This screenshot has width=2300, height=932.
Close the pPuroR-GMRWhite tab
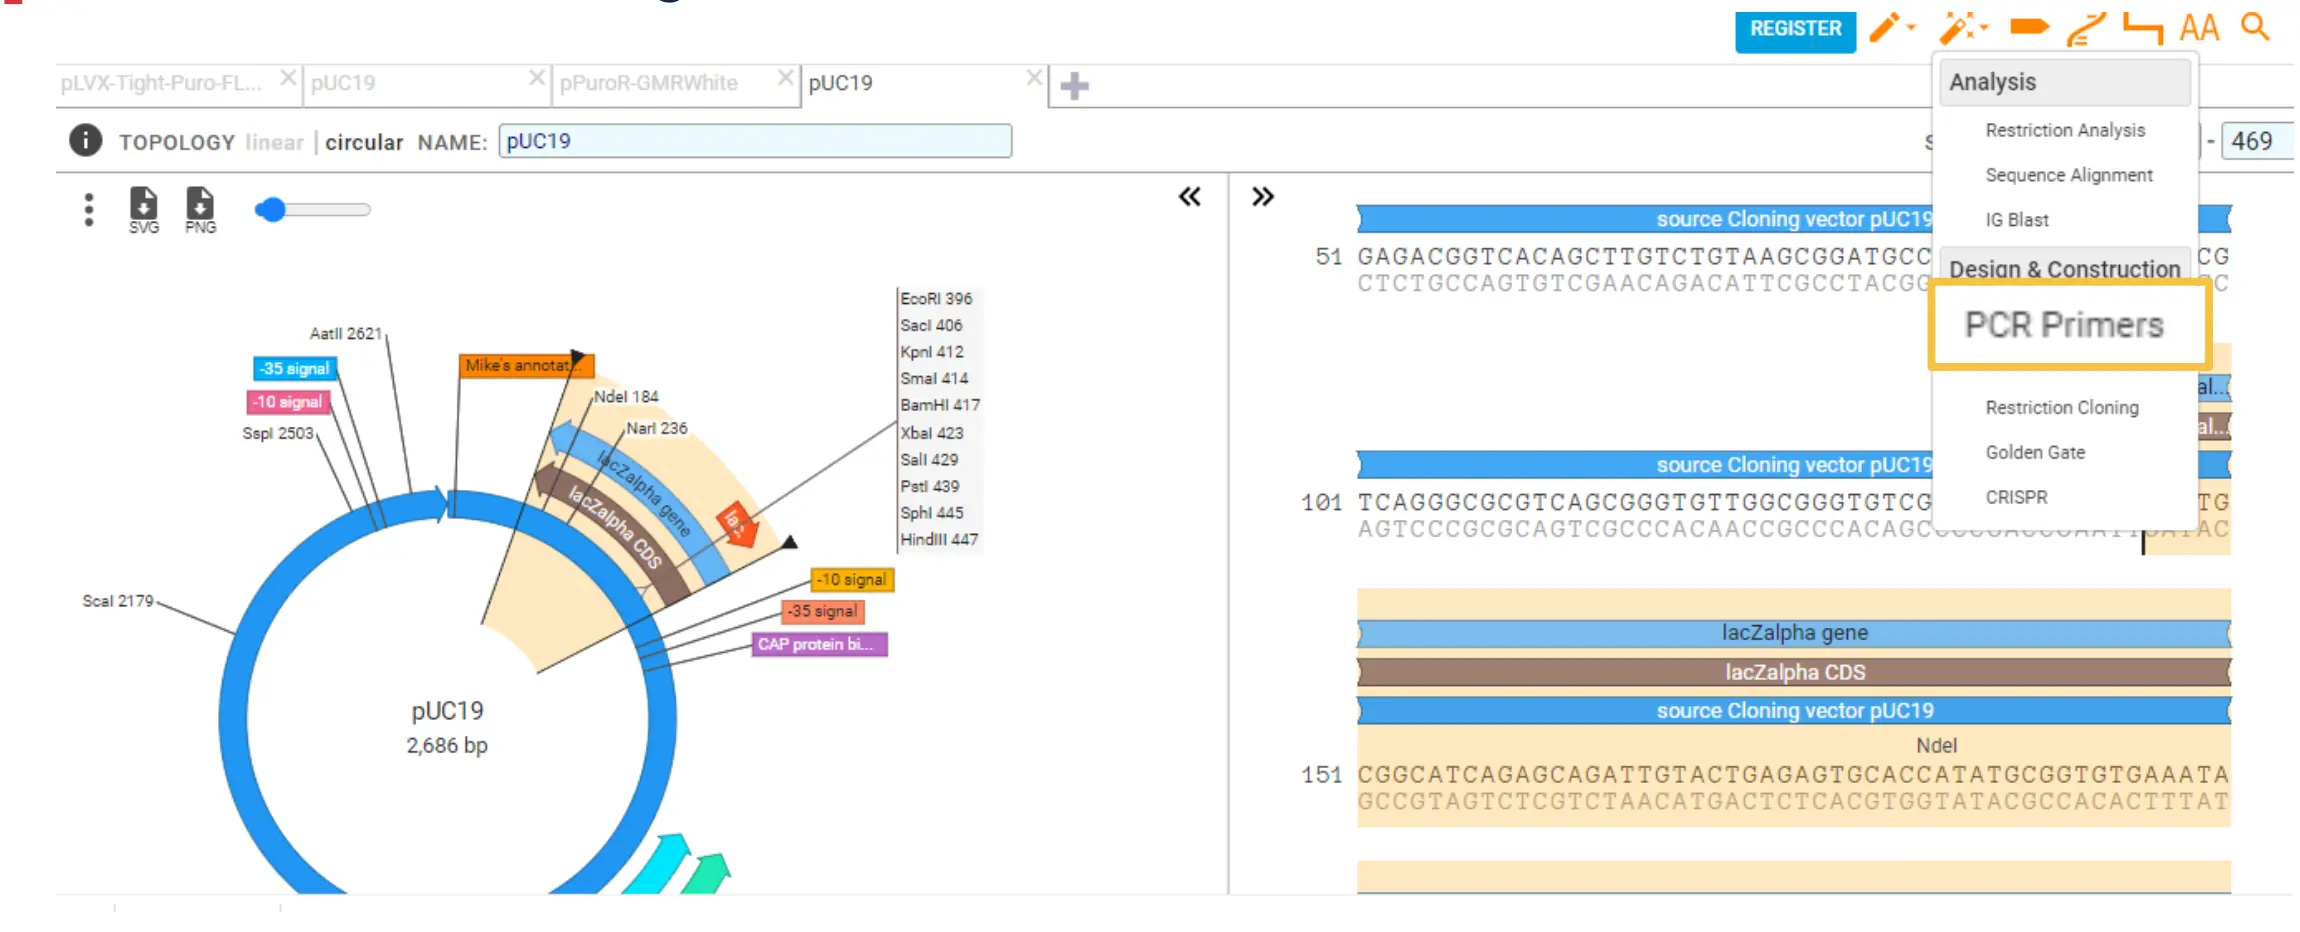[x=785, y=77]
